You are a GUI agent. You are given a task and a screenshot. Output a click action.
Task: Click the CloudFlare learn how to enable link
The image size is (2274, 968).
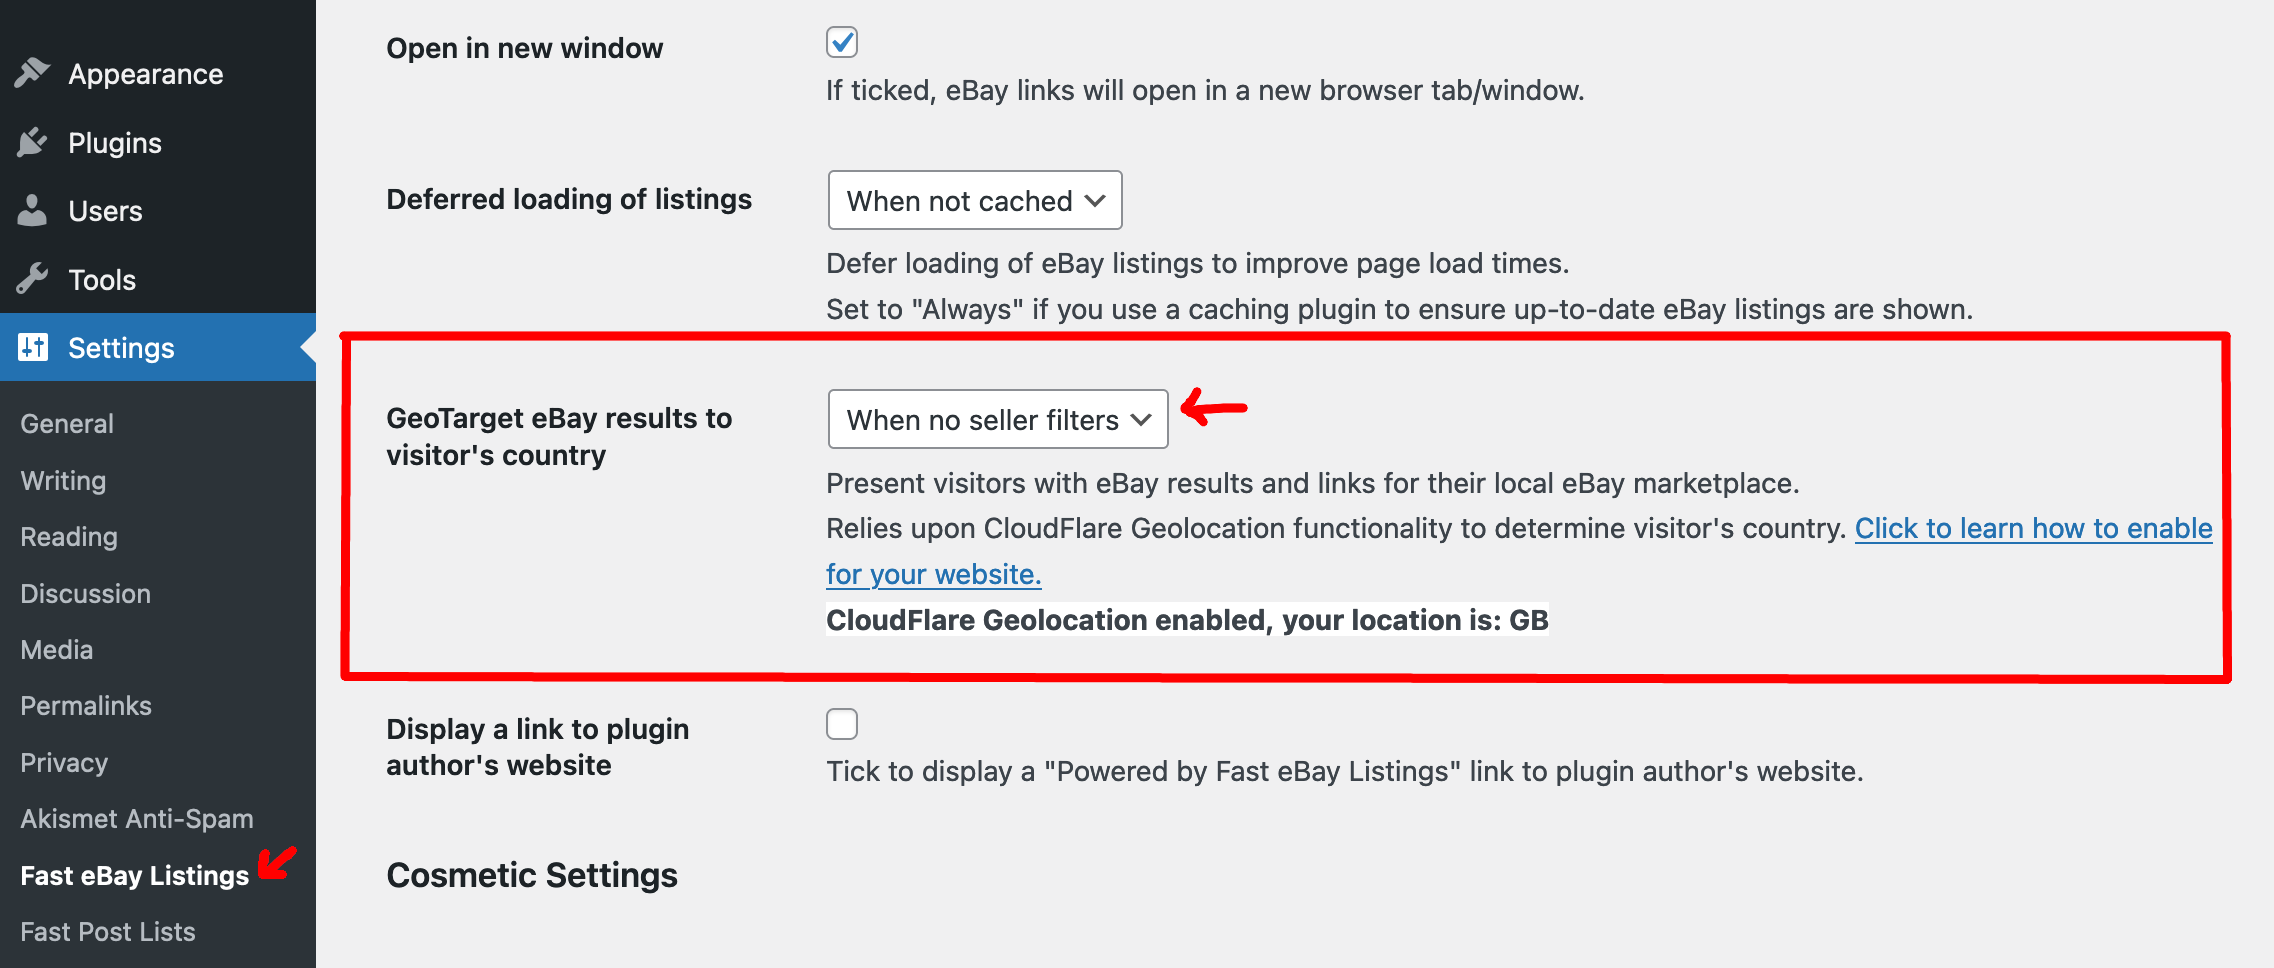2033,528
